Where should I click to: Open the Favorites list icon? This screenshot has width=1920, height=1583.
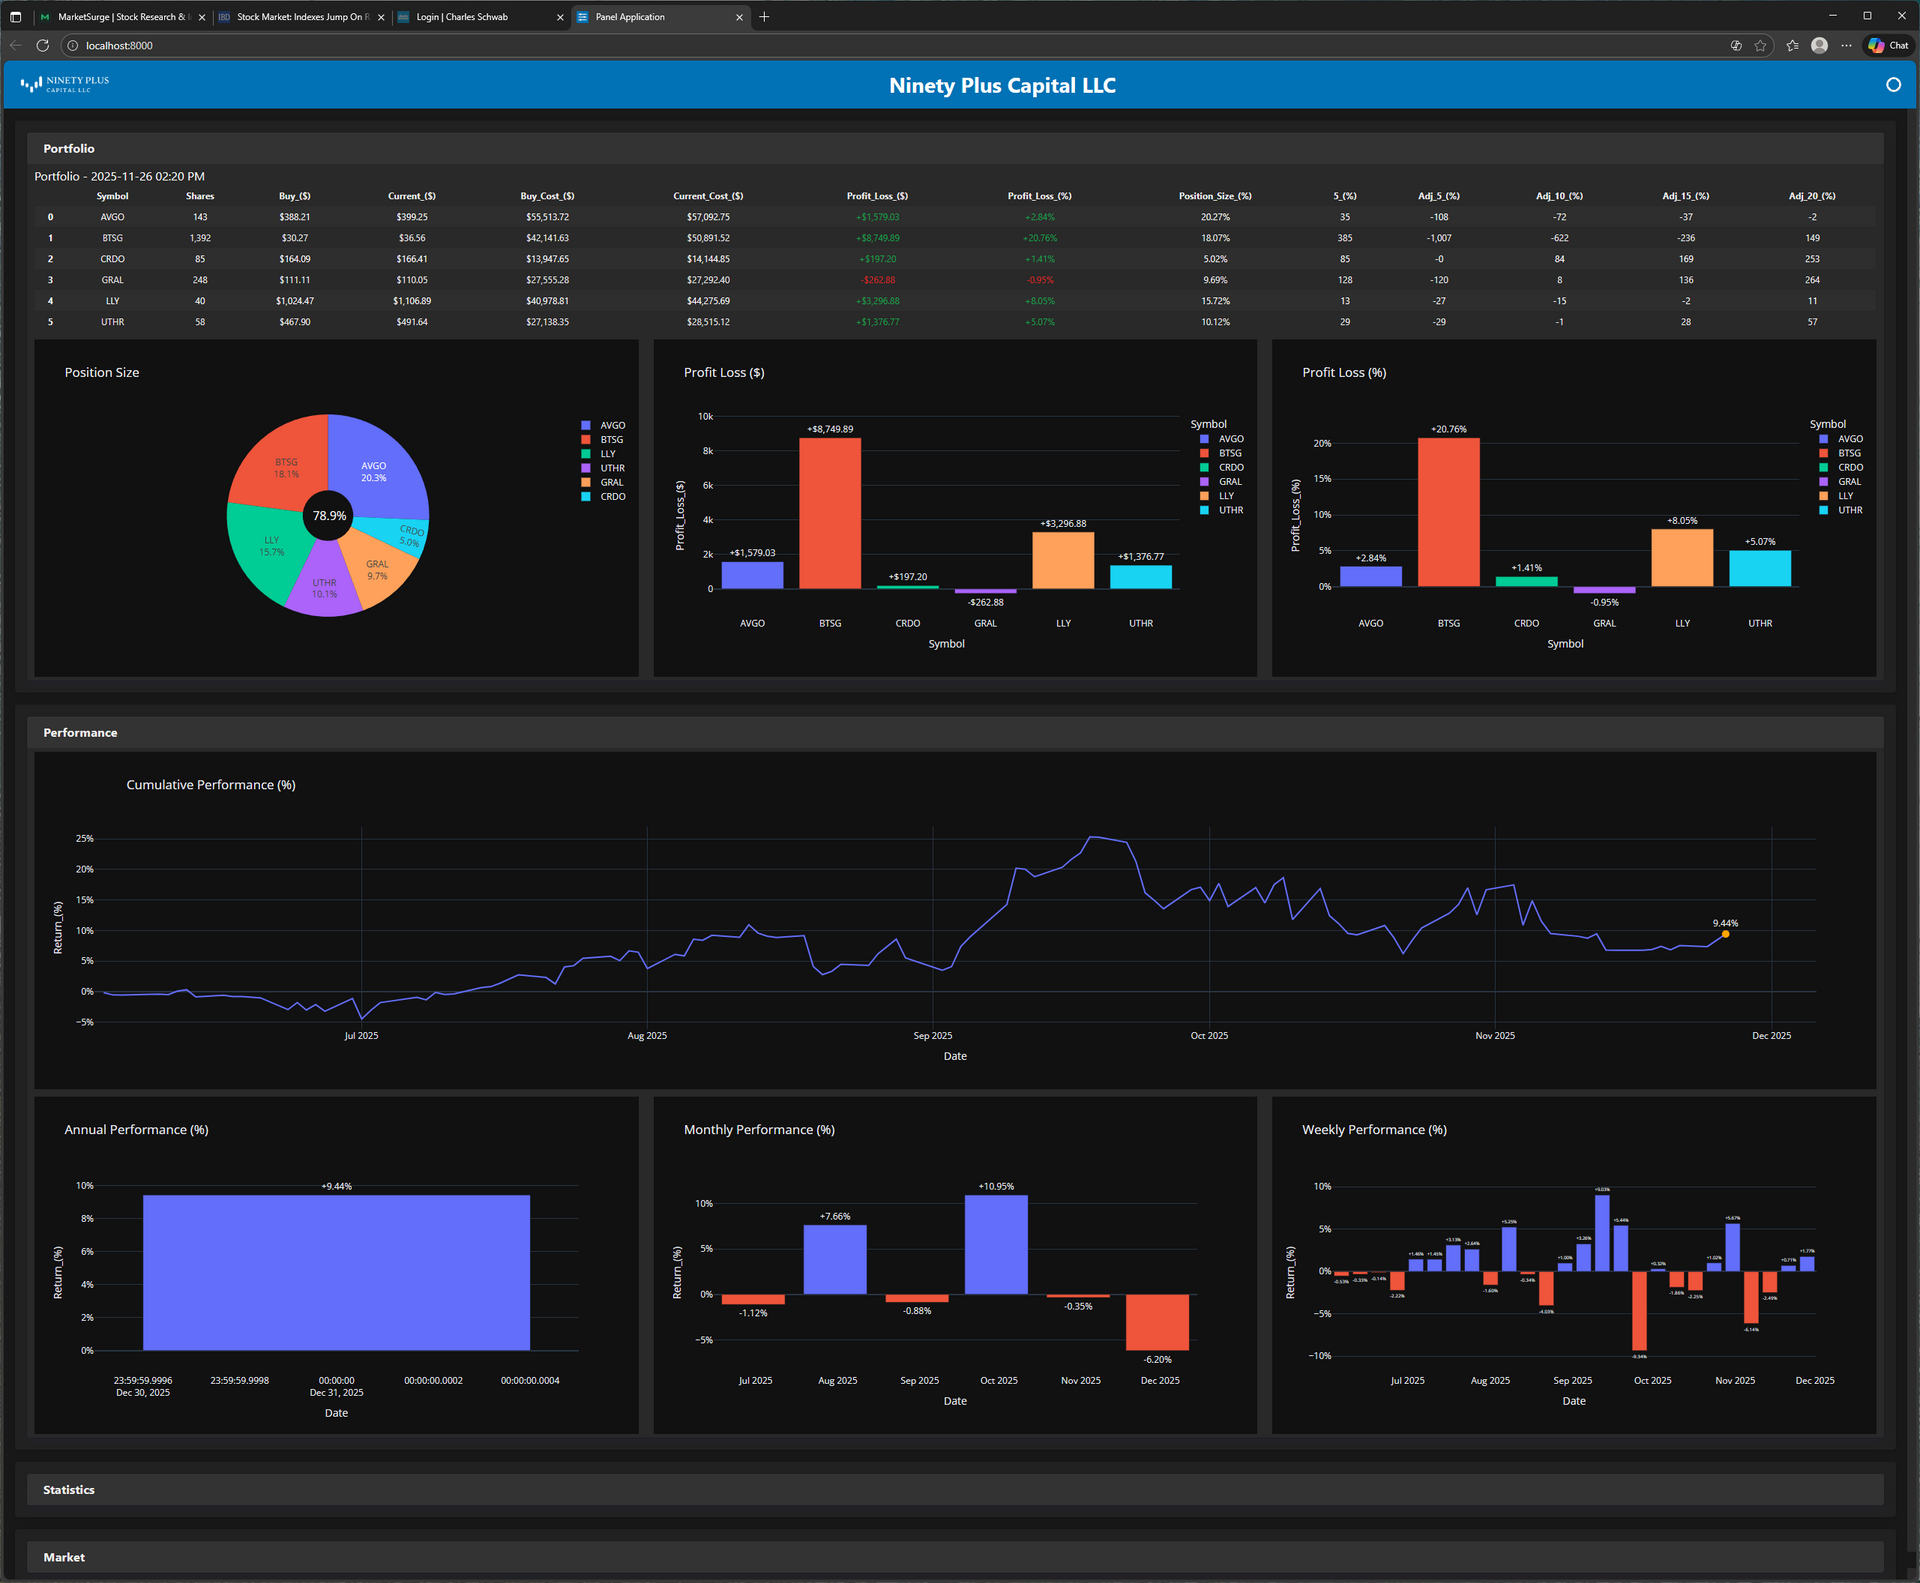click(1792, 45)
